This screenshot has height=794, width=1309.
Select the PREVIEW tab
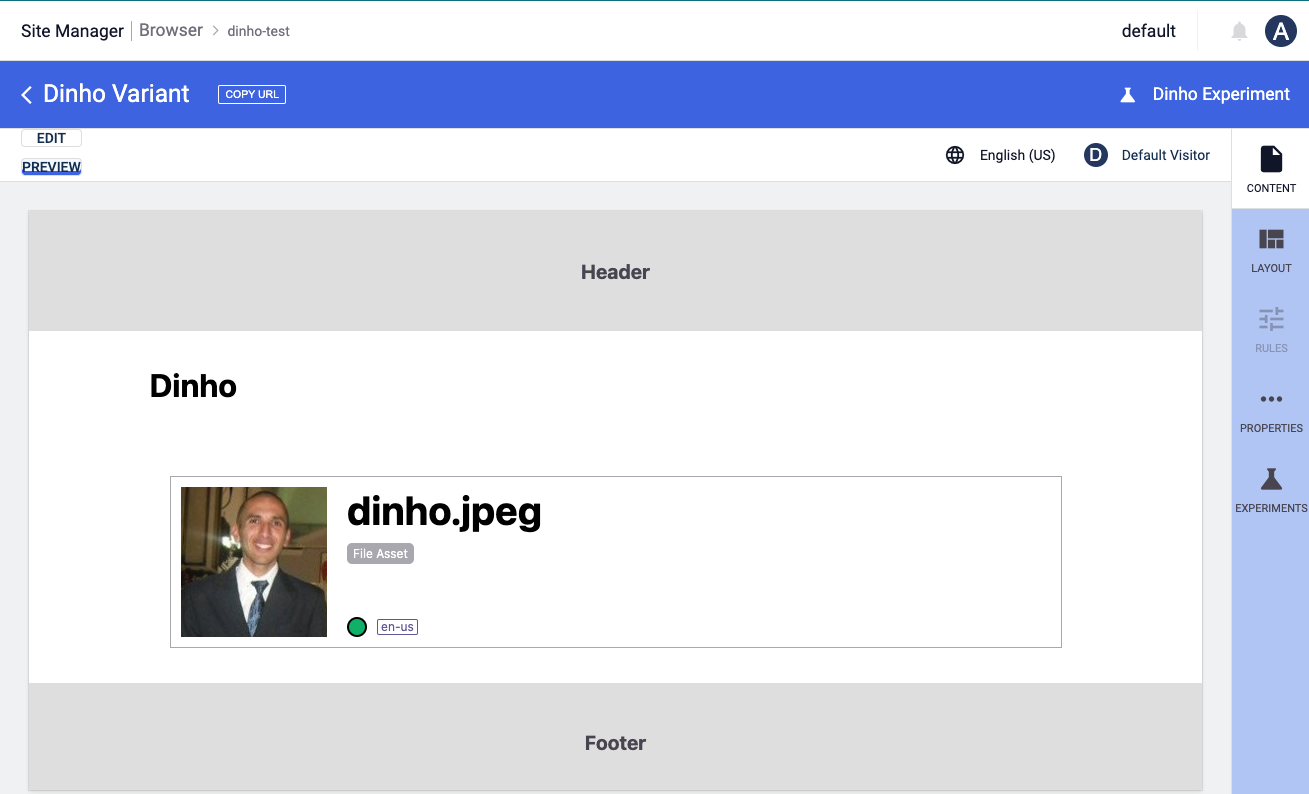[51, 166]
